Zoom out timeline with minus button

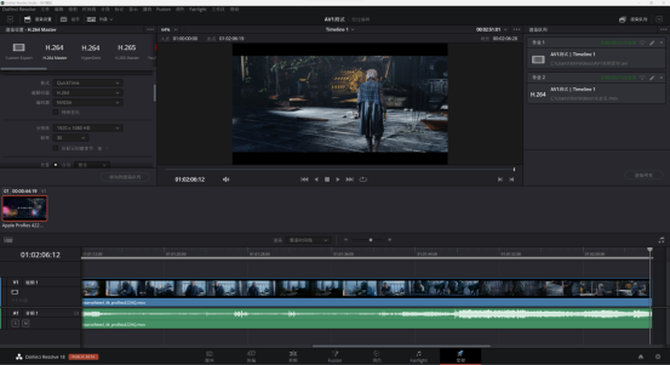(346, 240)
